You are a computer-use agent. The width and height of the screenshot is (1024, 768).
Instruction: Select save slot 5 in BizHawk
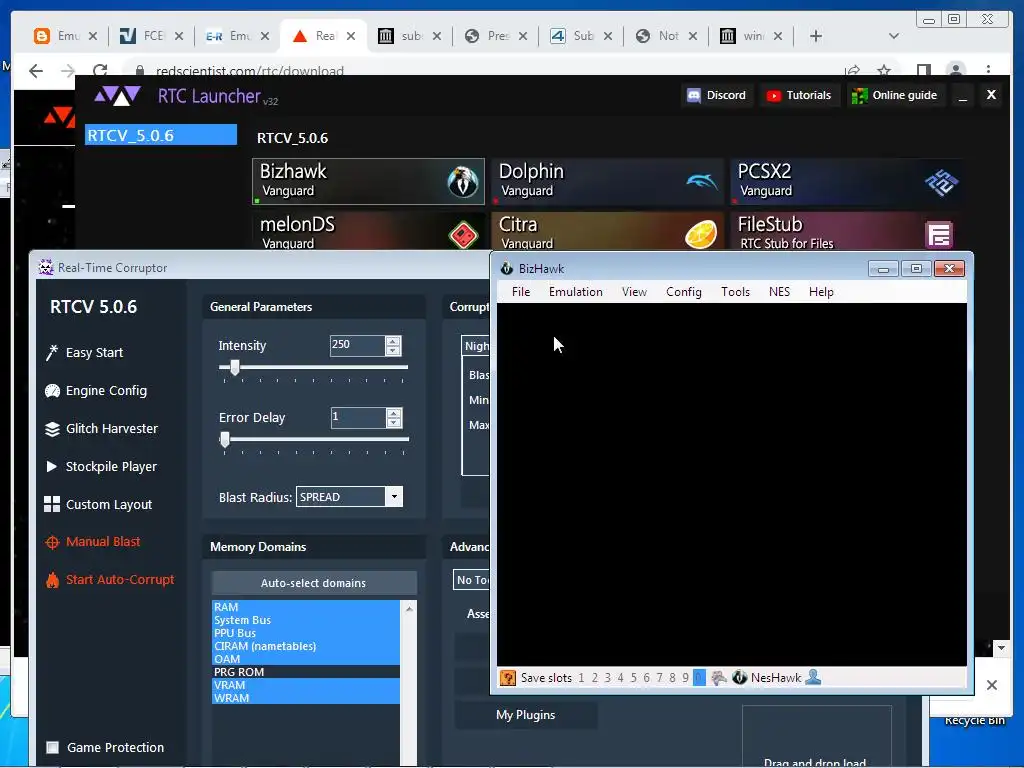pos(633,678)
